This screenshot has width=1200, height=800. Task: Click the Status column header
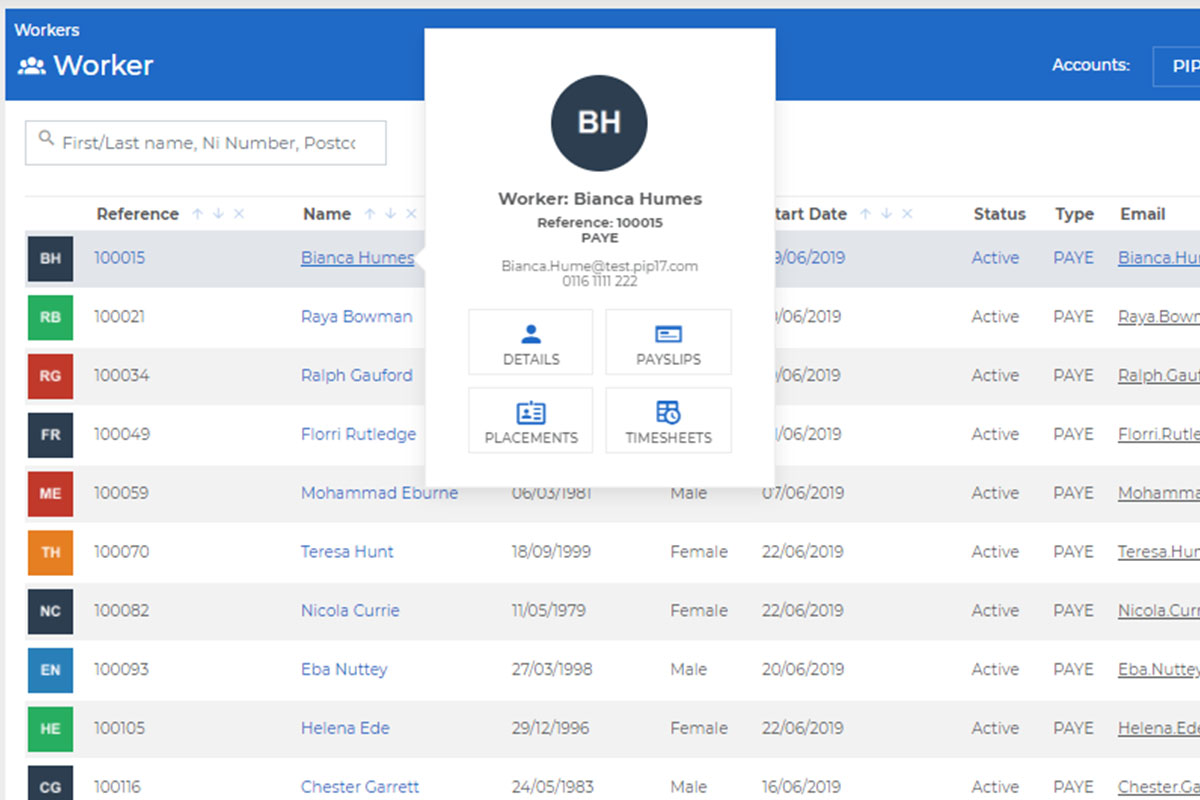[1000, 214]
